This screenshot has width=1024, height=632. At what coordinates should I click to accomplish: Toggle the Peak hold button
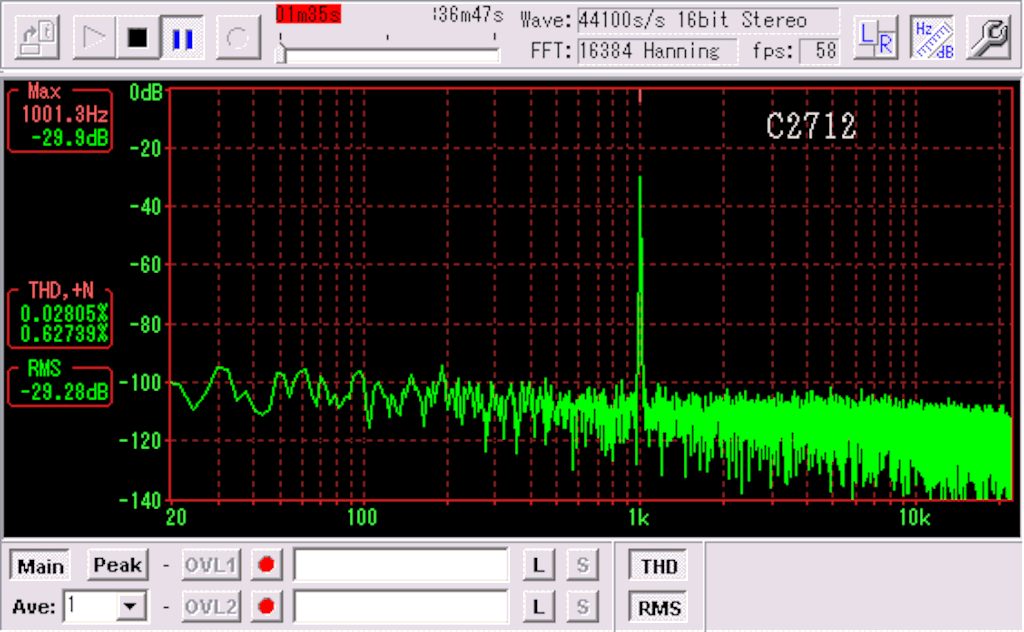point(118,565)
